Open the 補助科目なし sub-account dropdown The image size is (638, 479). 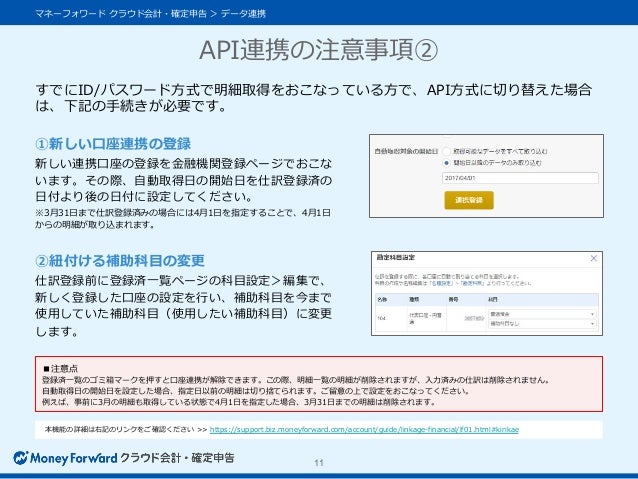tap(543, 324)
